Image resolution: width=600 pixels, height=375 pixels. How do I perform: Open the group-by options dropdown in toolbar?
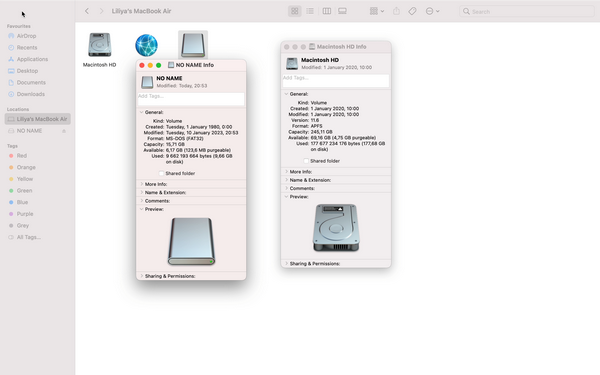point(377,11)
